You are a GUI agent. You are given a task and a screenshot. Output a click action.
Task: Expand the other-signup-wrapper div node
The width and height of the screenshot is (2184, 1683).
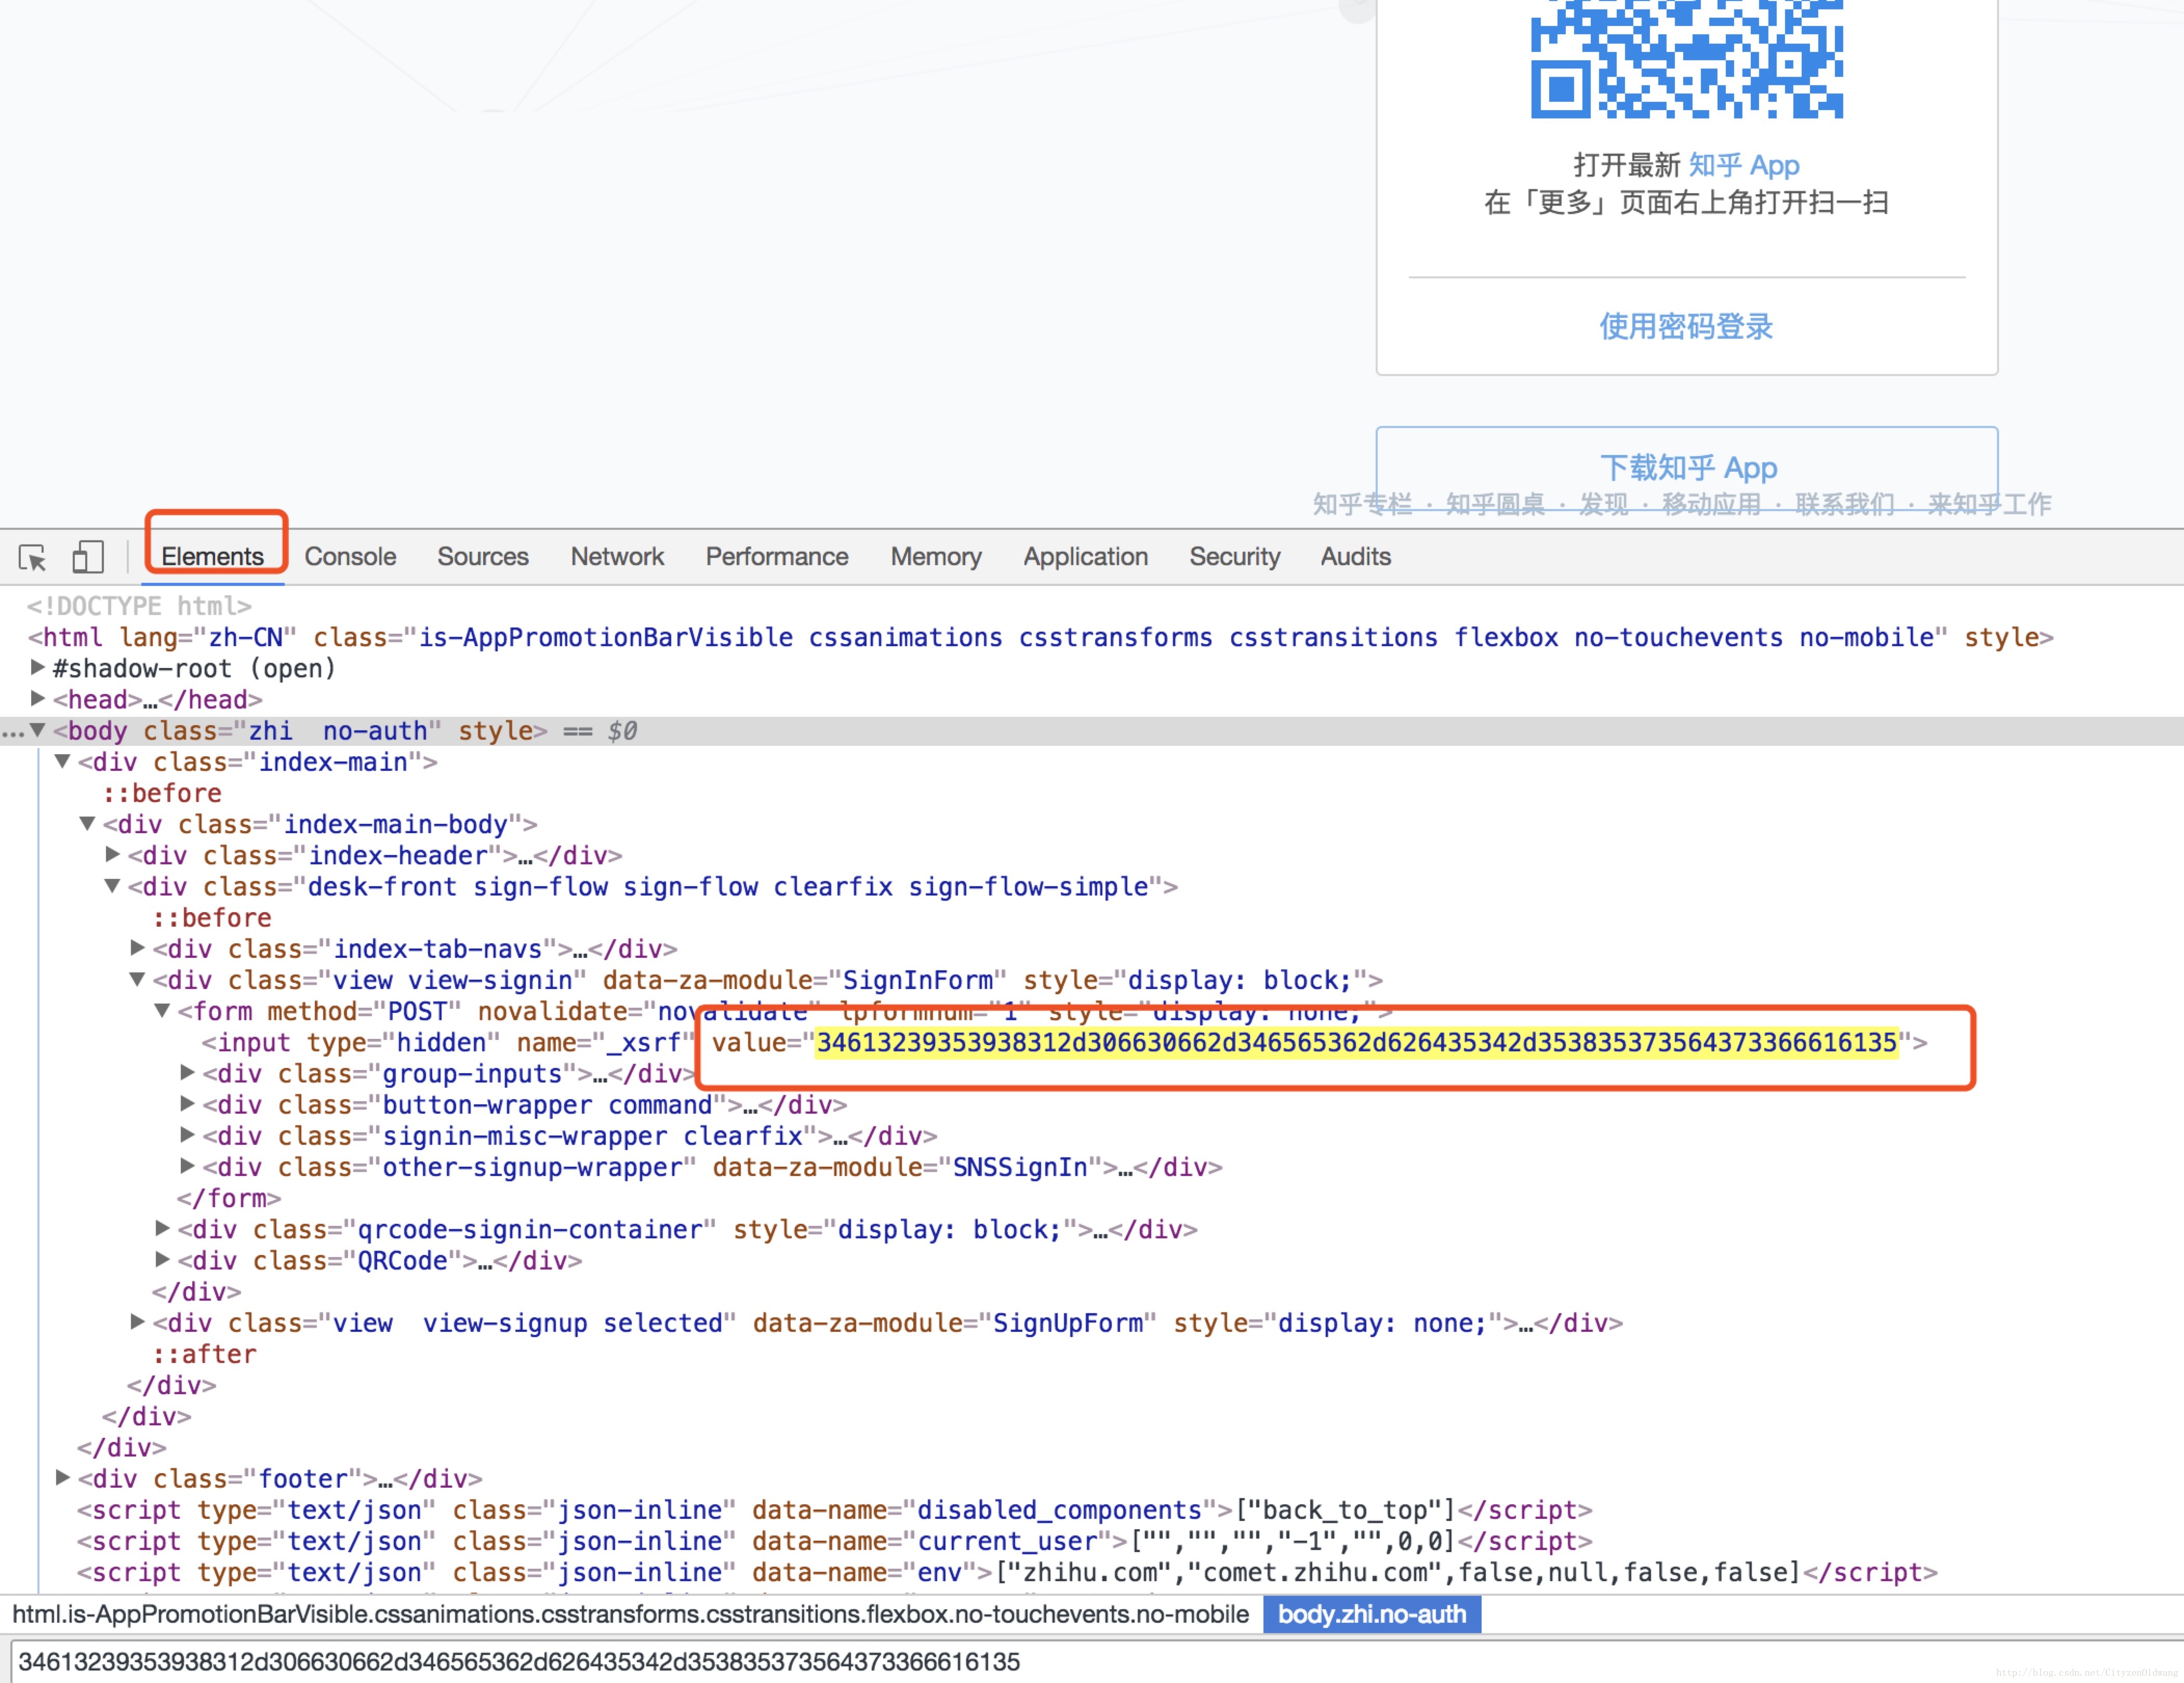pyautogui.click(x=187, y=1166)
